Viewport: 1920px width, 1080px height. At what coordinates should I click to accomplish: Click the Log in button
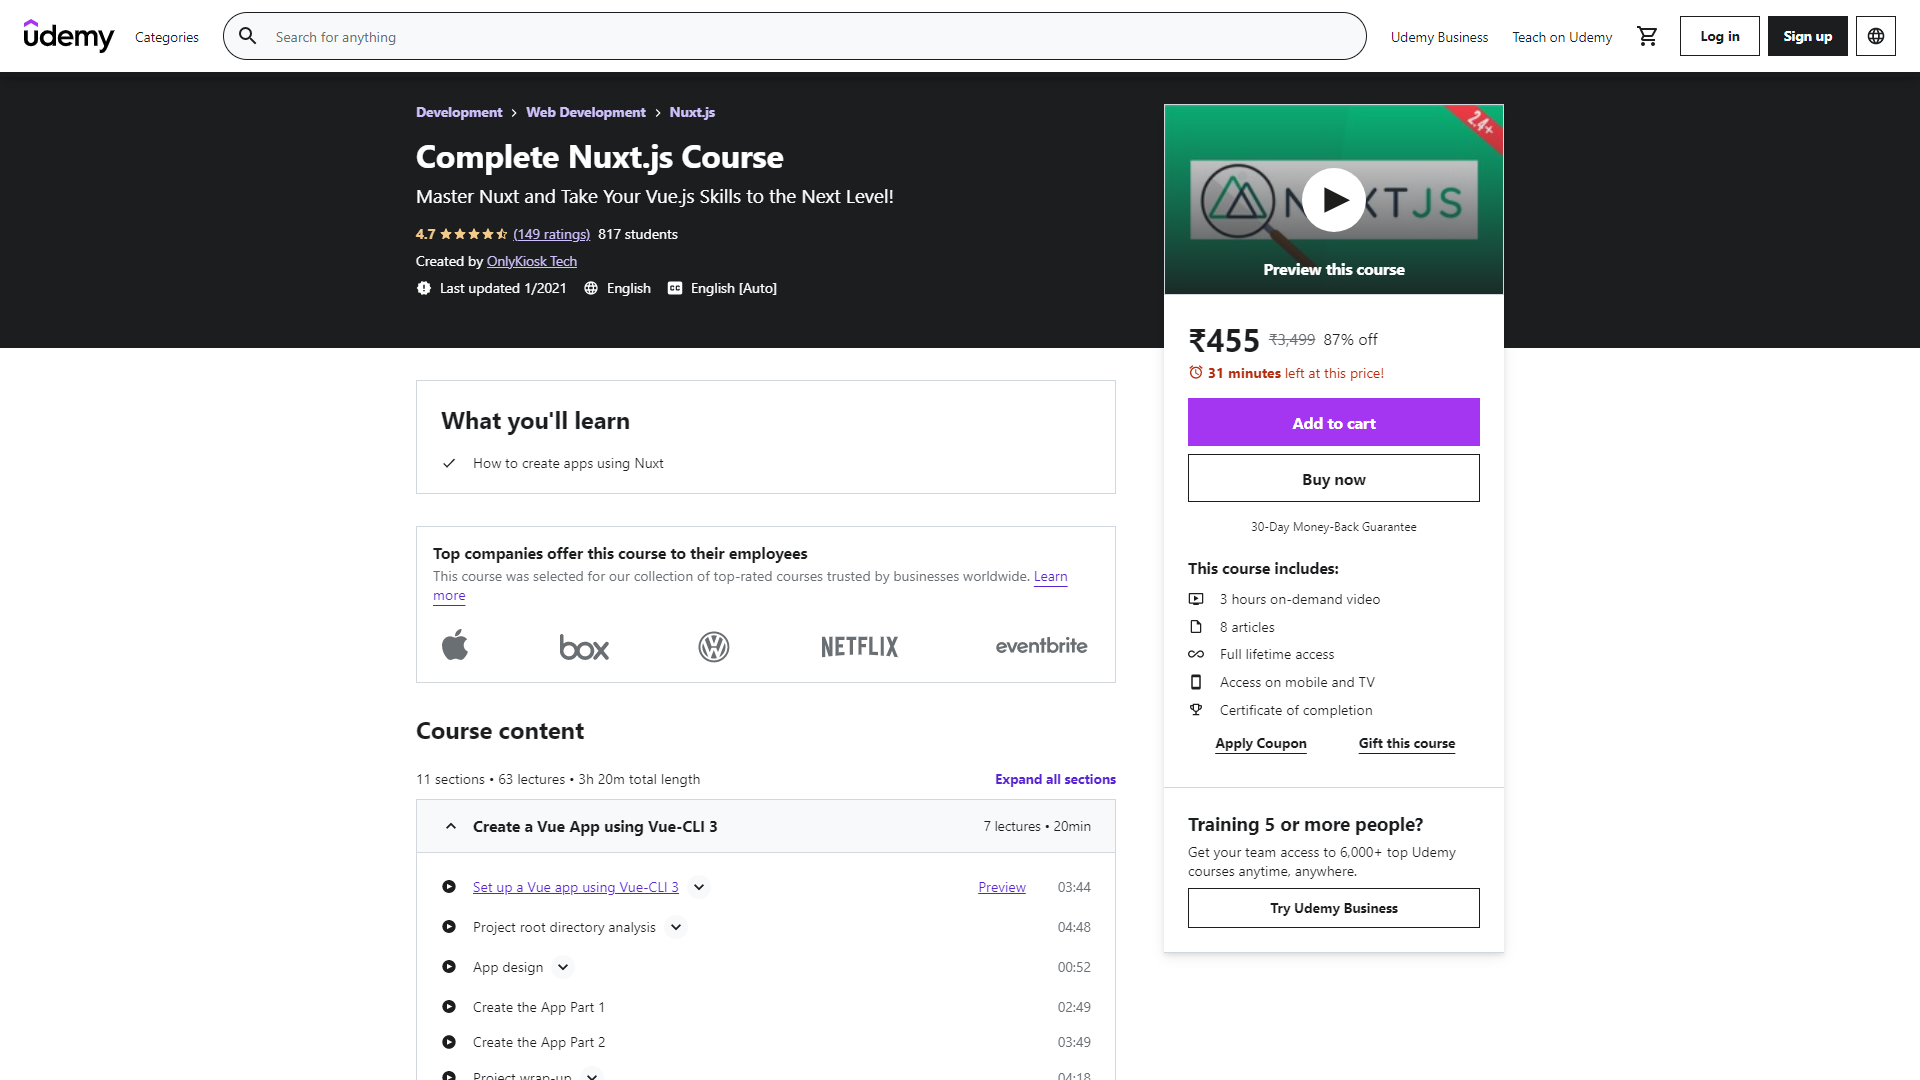click(x=1720, y=36)
